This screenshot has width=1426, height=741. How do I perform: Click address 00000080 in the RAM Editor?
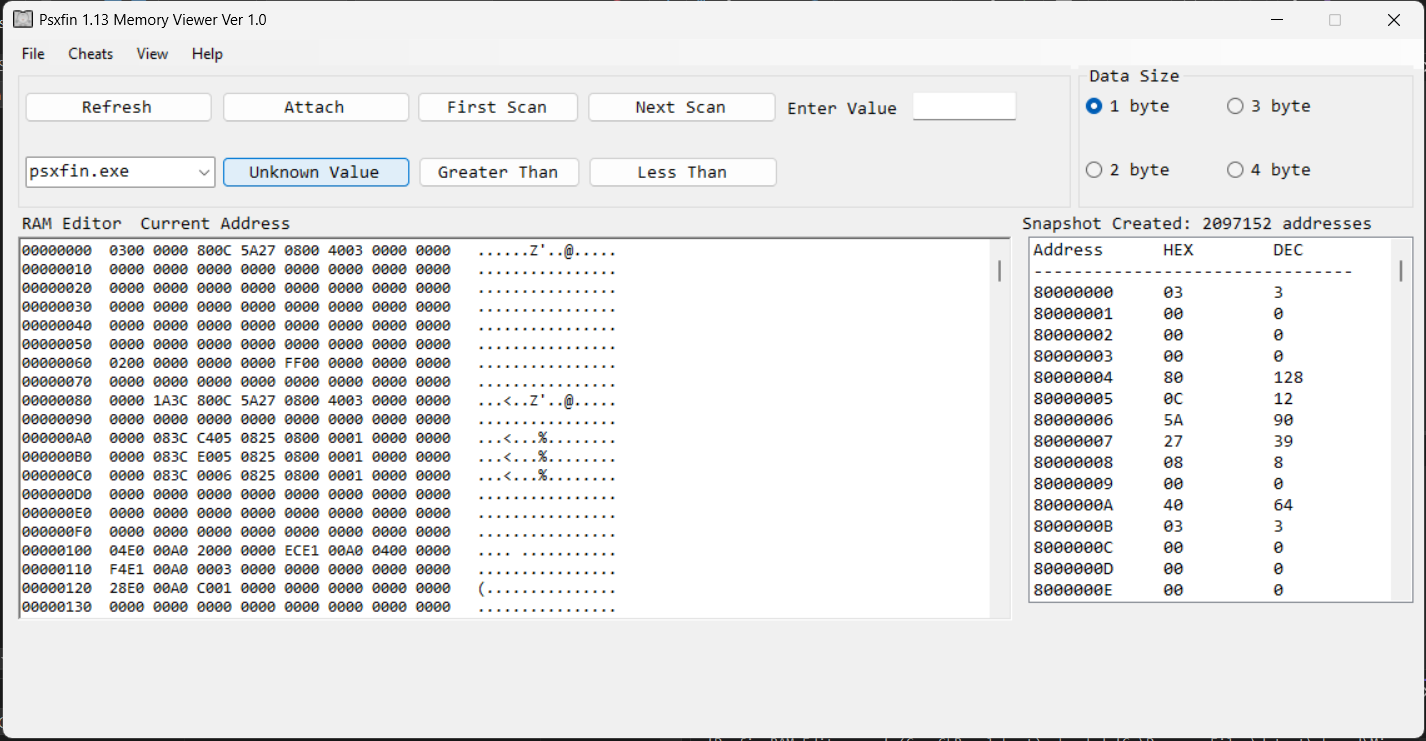tap(57, 400)
